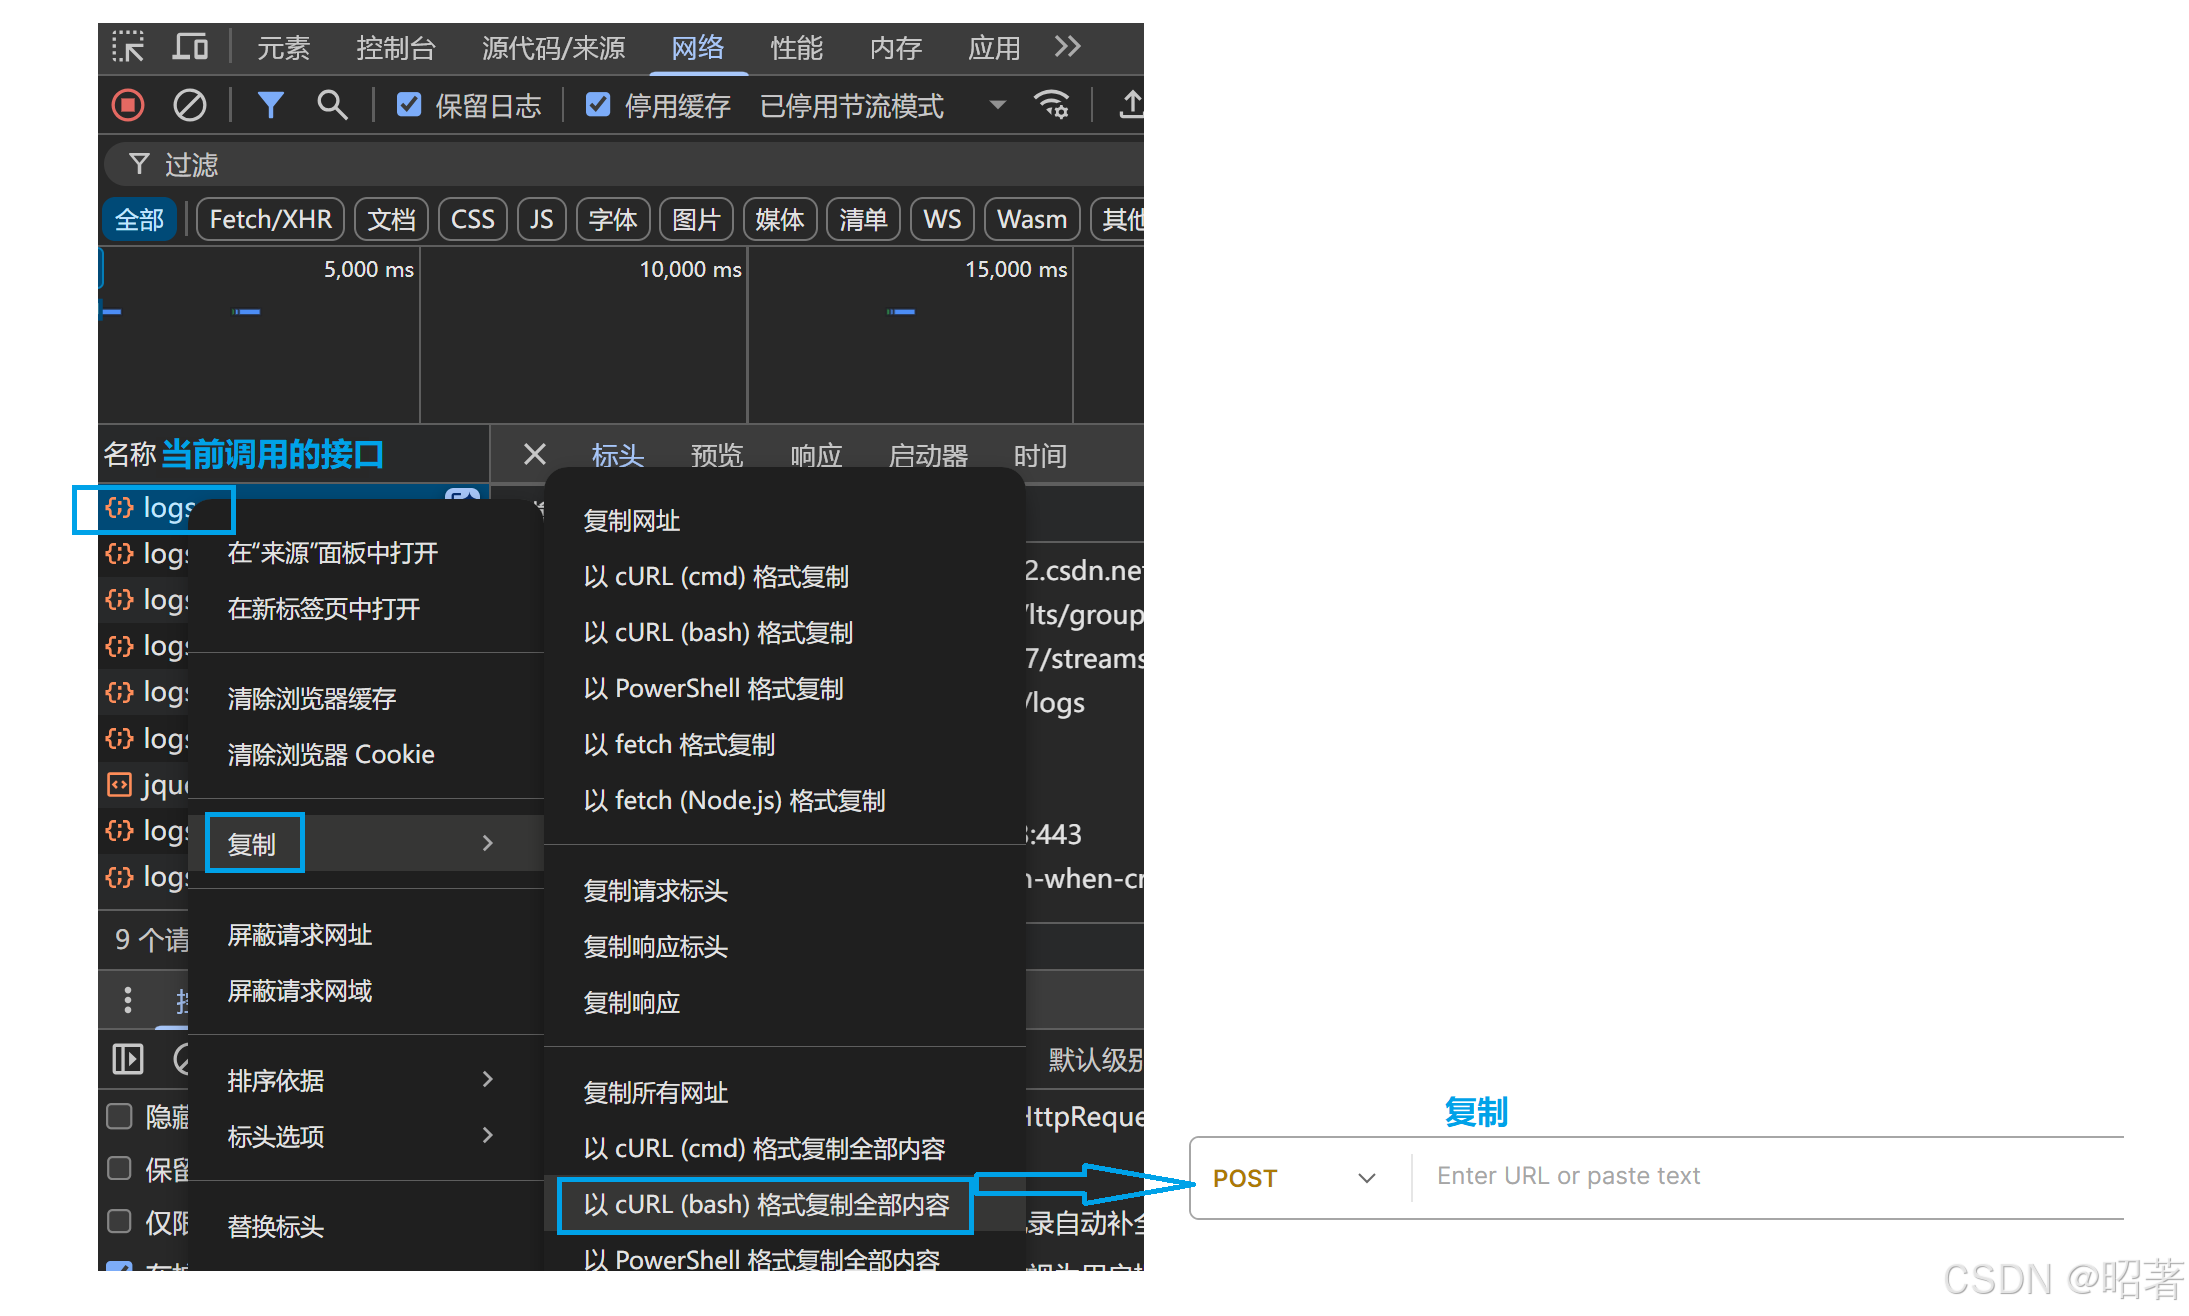Viewport: 2189px width, 1316px height.
Task: Toggle the device toolbar icon
Action: tap(190, 47)
